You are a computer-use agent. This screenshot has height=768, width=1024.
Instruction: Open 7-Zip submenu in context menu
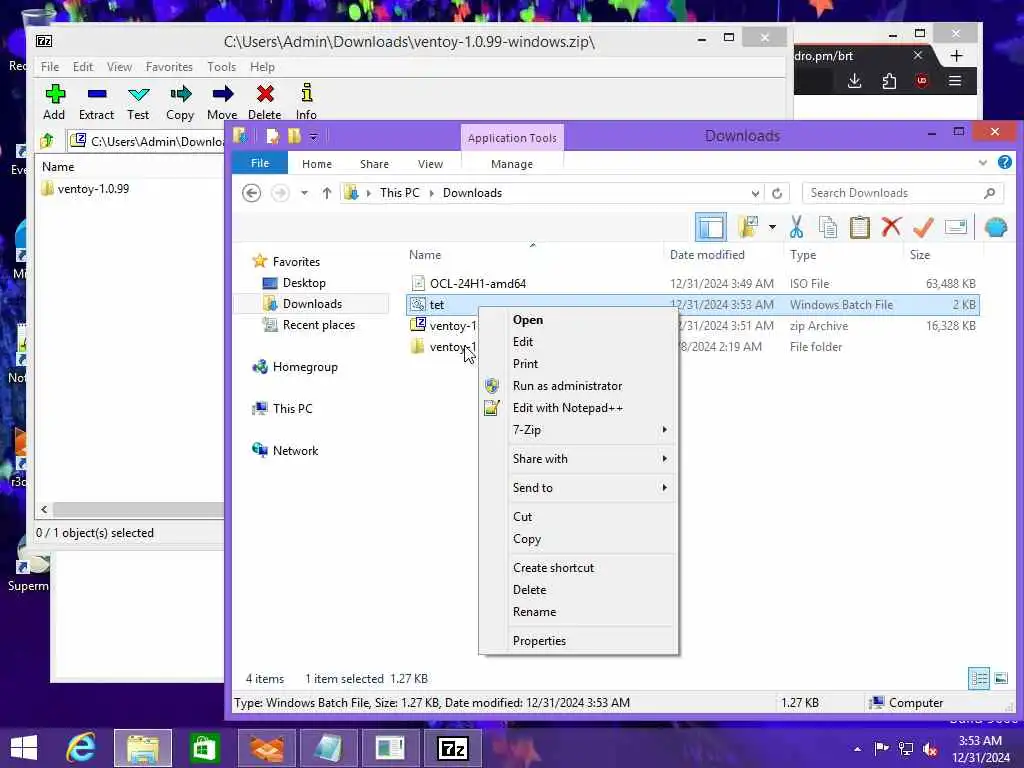[x=594, y=430]
